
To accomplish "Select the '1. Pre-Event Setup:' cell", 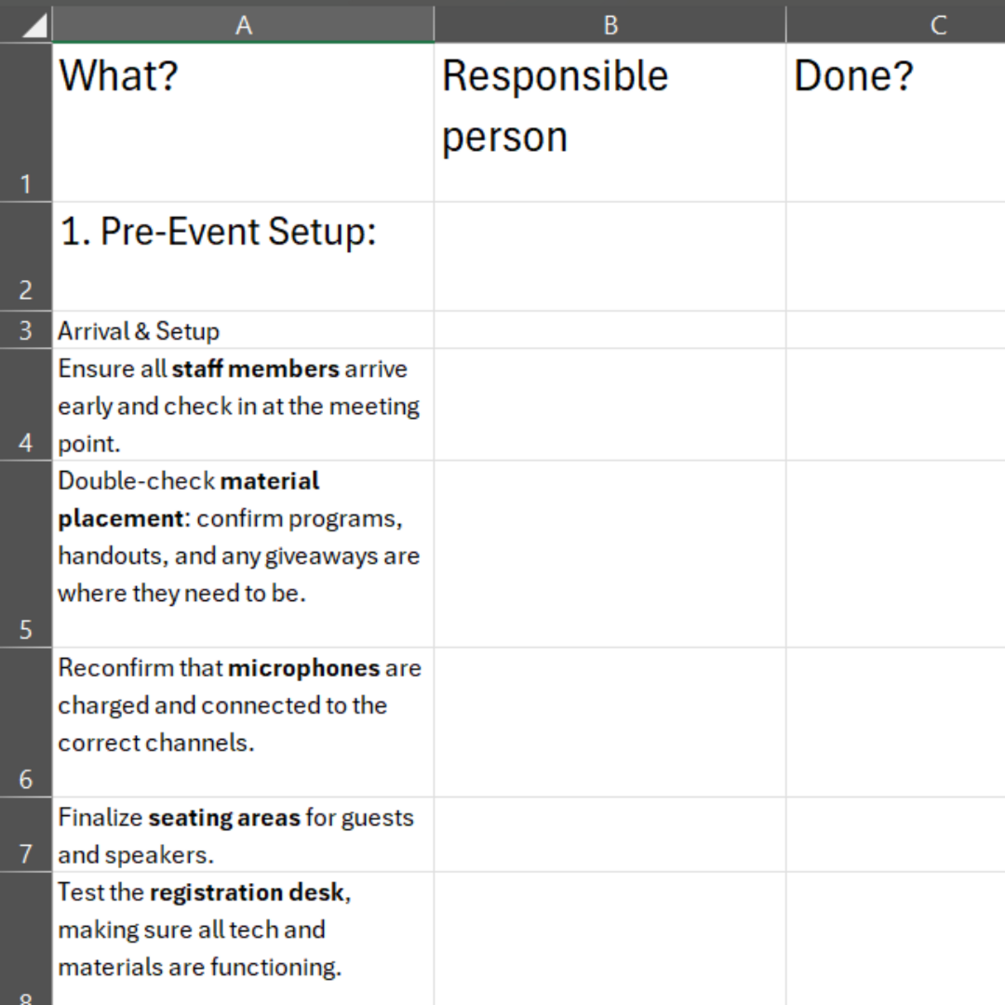I will [x=243, y=256].
